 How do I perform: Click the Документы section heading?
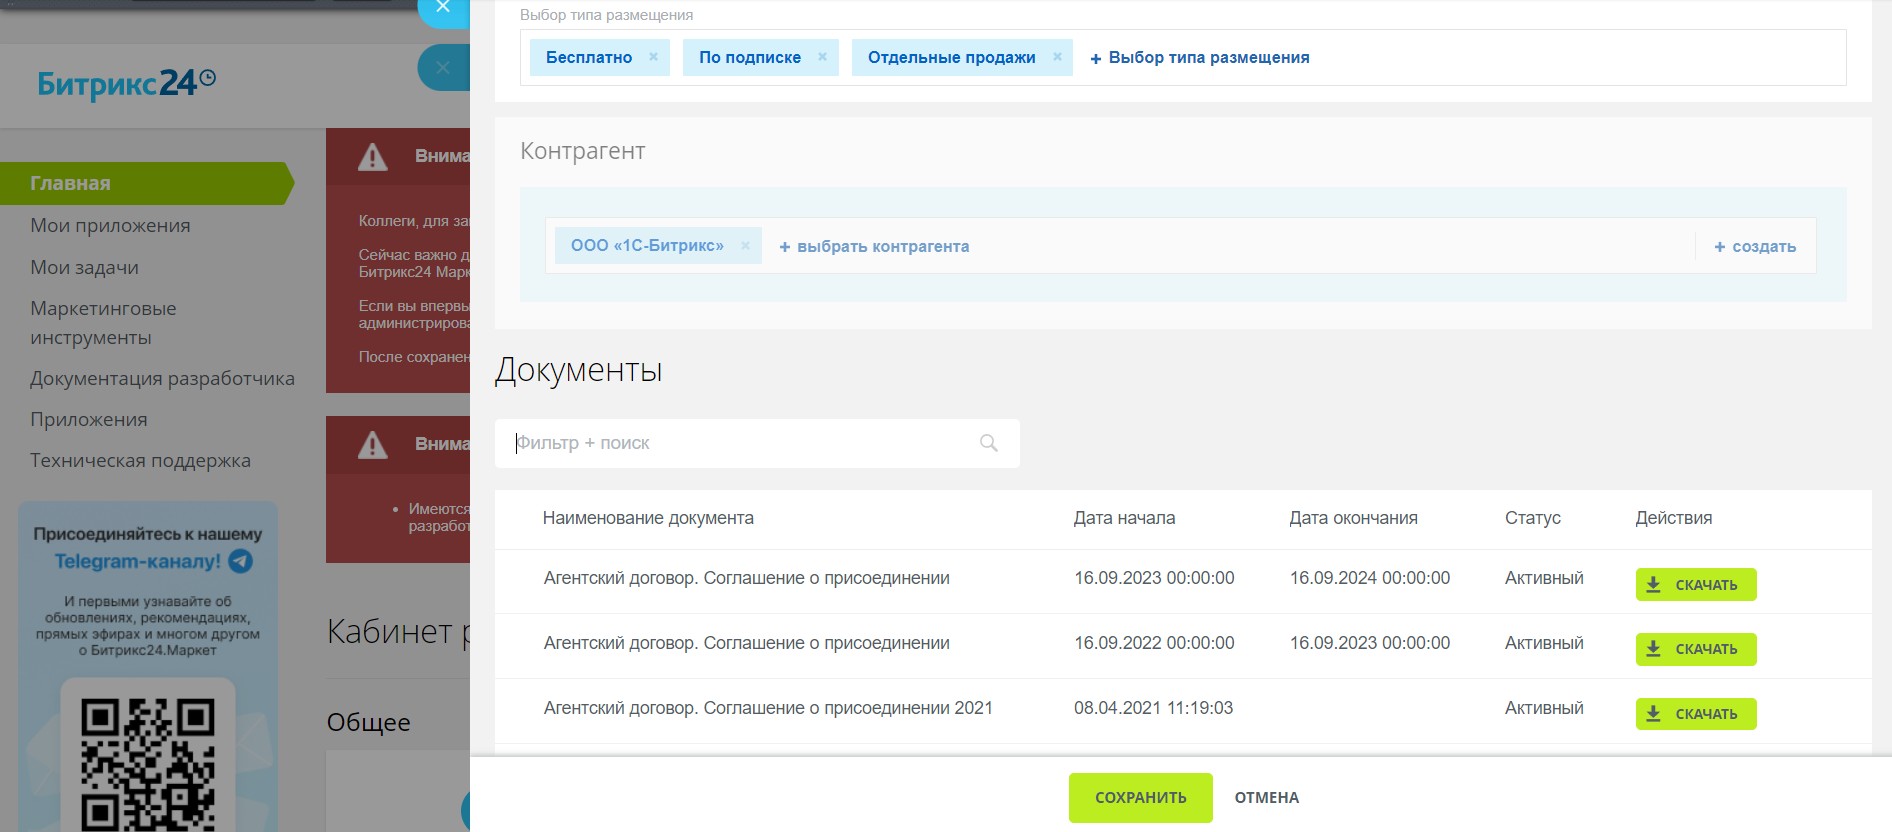(578, 370)
